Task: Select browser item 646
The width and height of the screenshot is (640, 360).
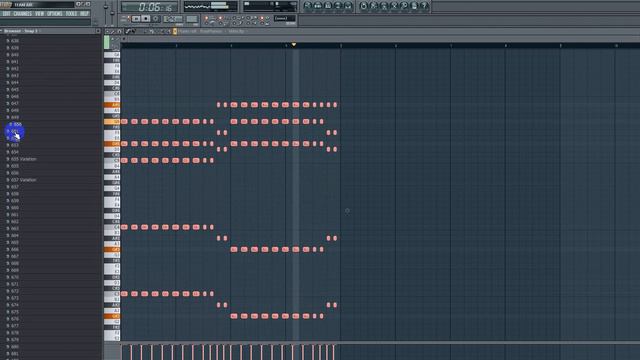Action: (x=12, y=96)
